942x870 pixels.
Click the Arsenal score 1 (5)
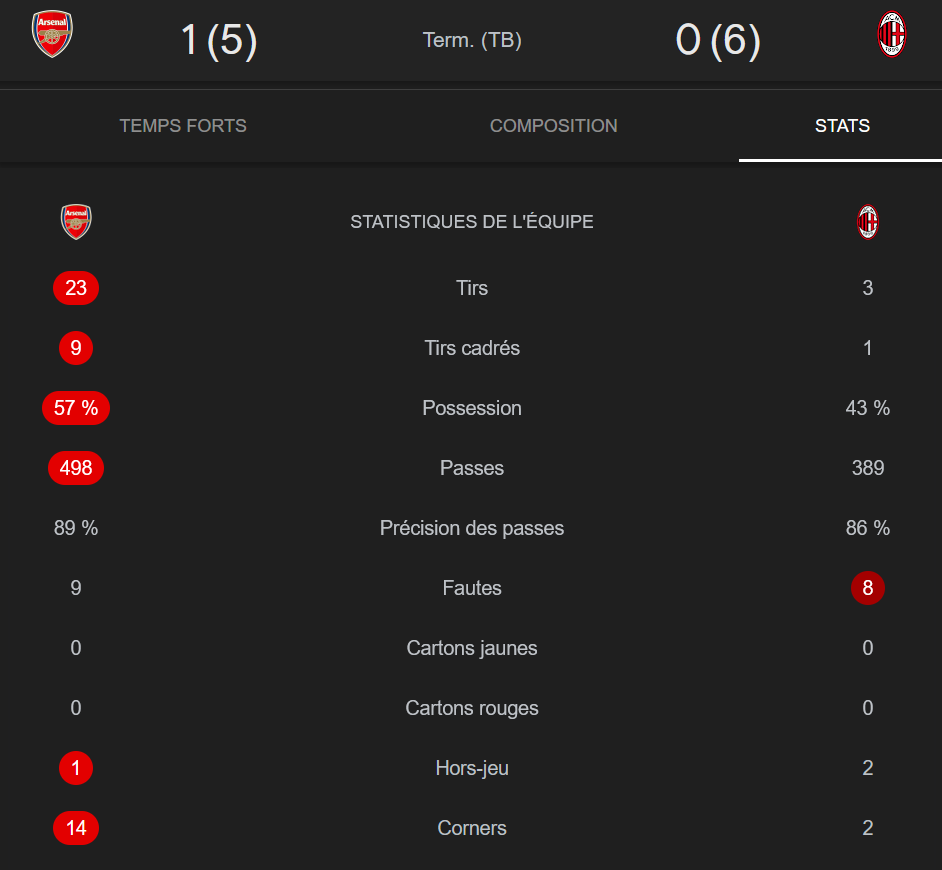219,41
